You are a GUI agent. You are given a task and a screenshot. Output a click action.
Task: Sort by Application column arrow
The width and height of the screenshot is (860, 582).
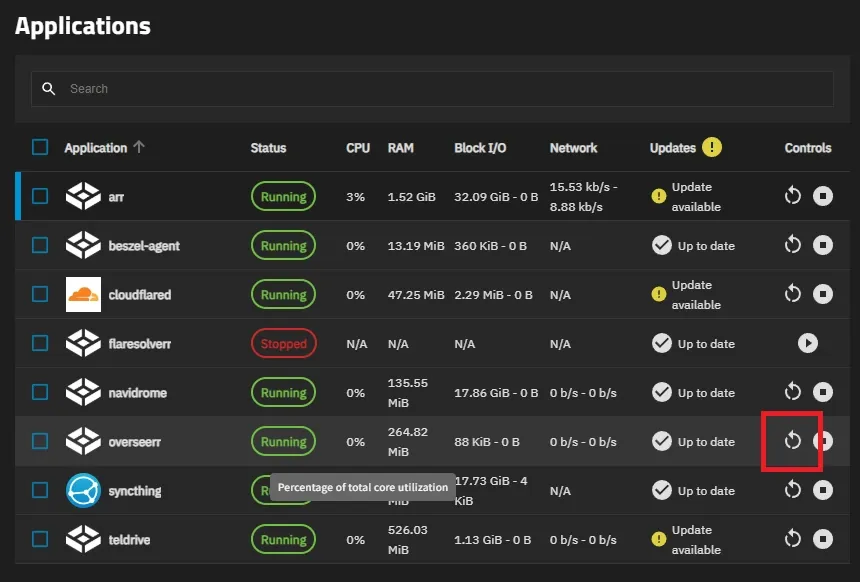139,147
